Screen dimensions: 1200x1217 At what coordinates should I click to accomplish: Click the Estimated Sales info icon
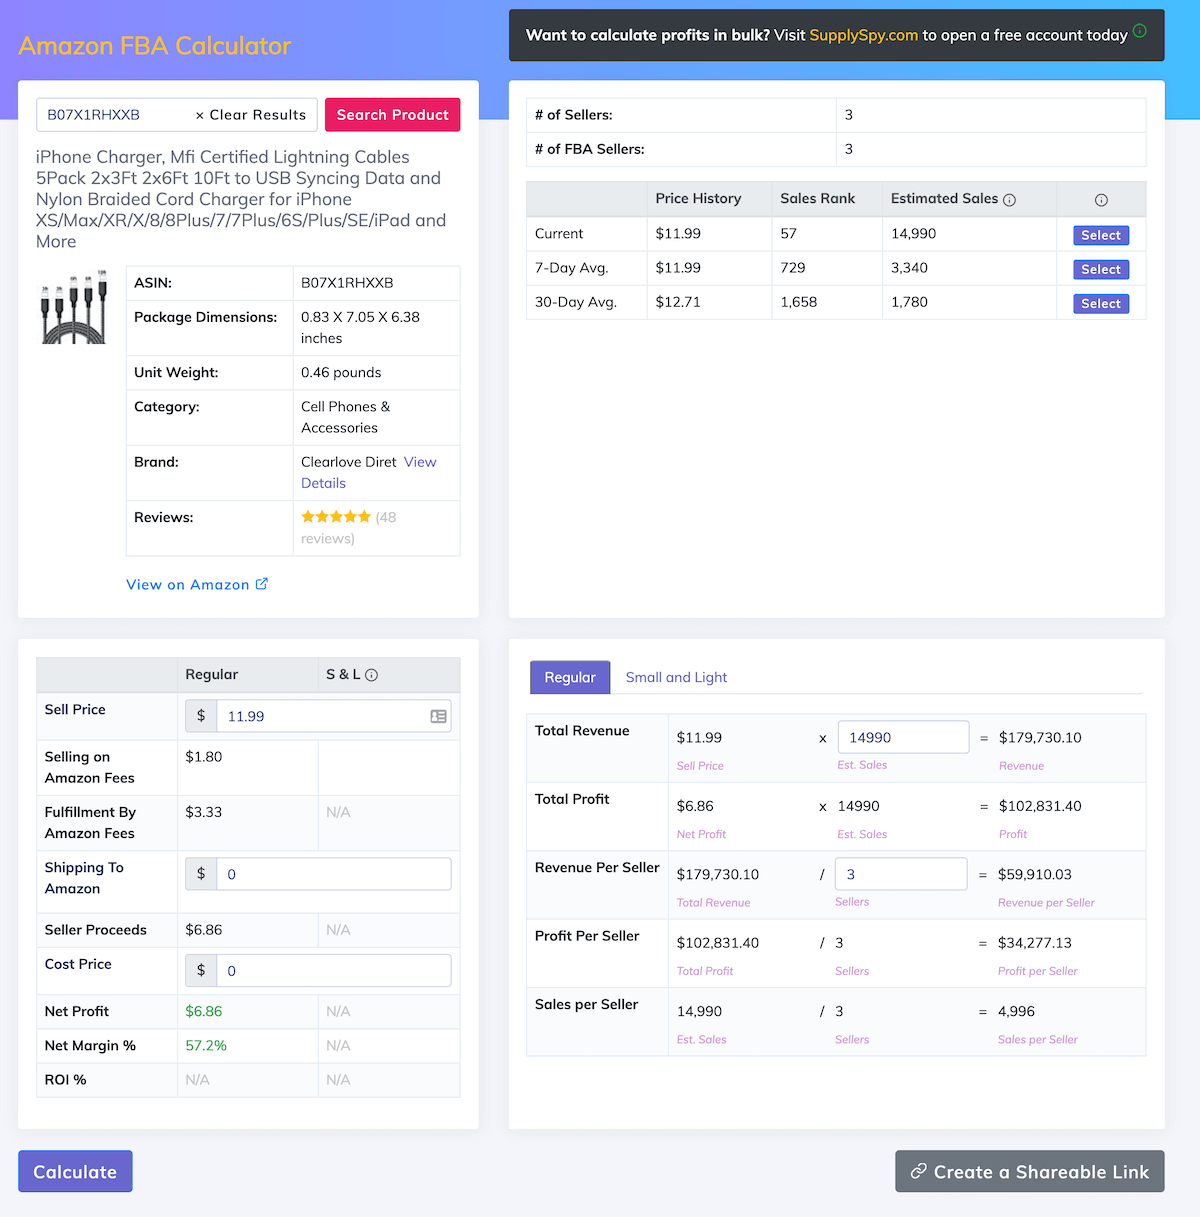pos(1009,200)
